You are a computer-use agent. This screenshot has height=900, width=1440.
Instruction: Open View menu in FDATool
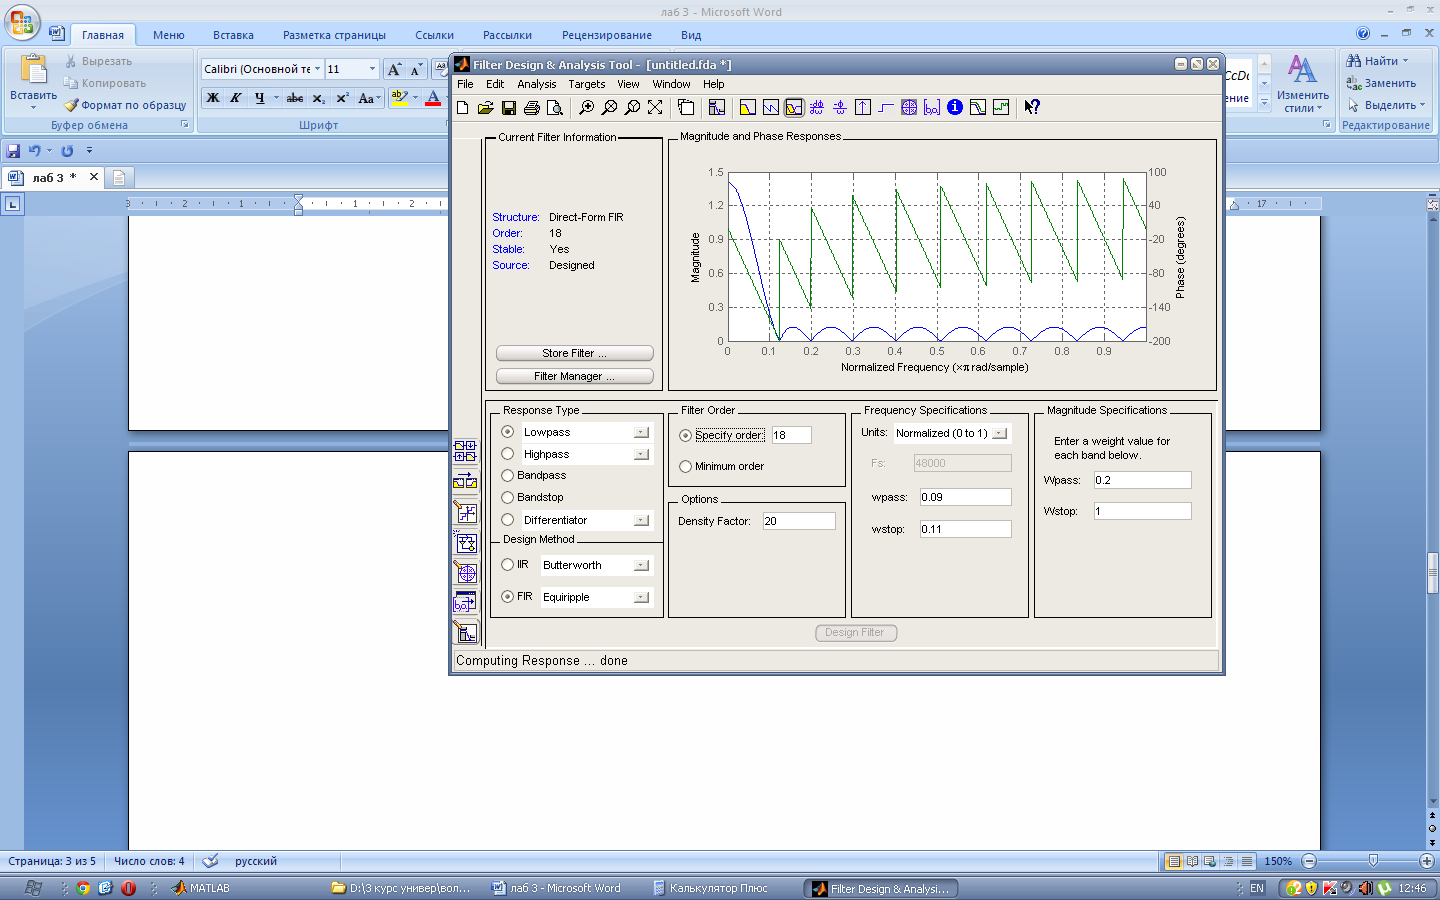[628, 84]
